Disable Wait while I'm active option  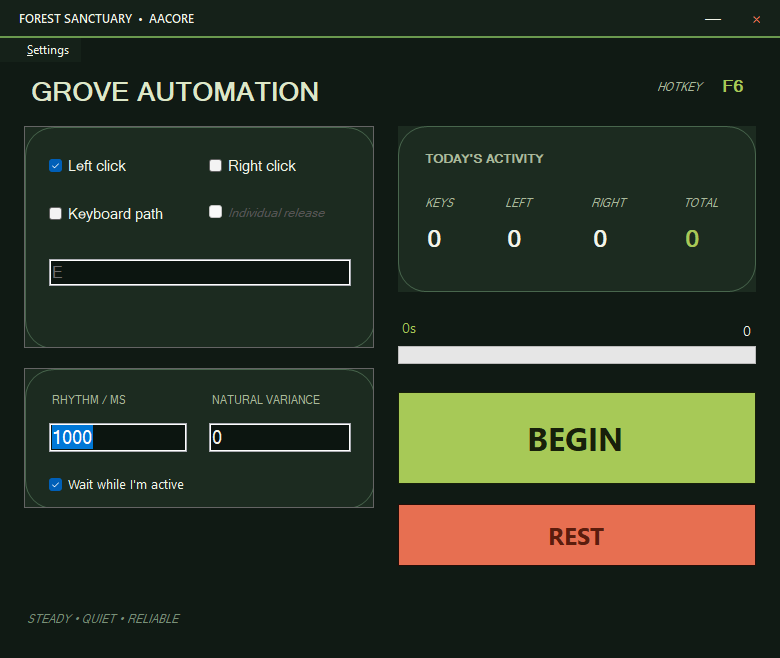[x=55, y=484]
